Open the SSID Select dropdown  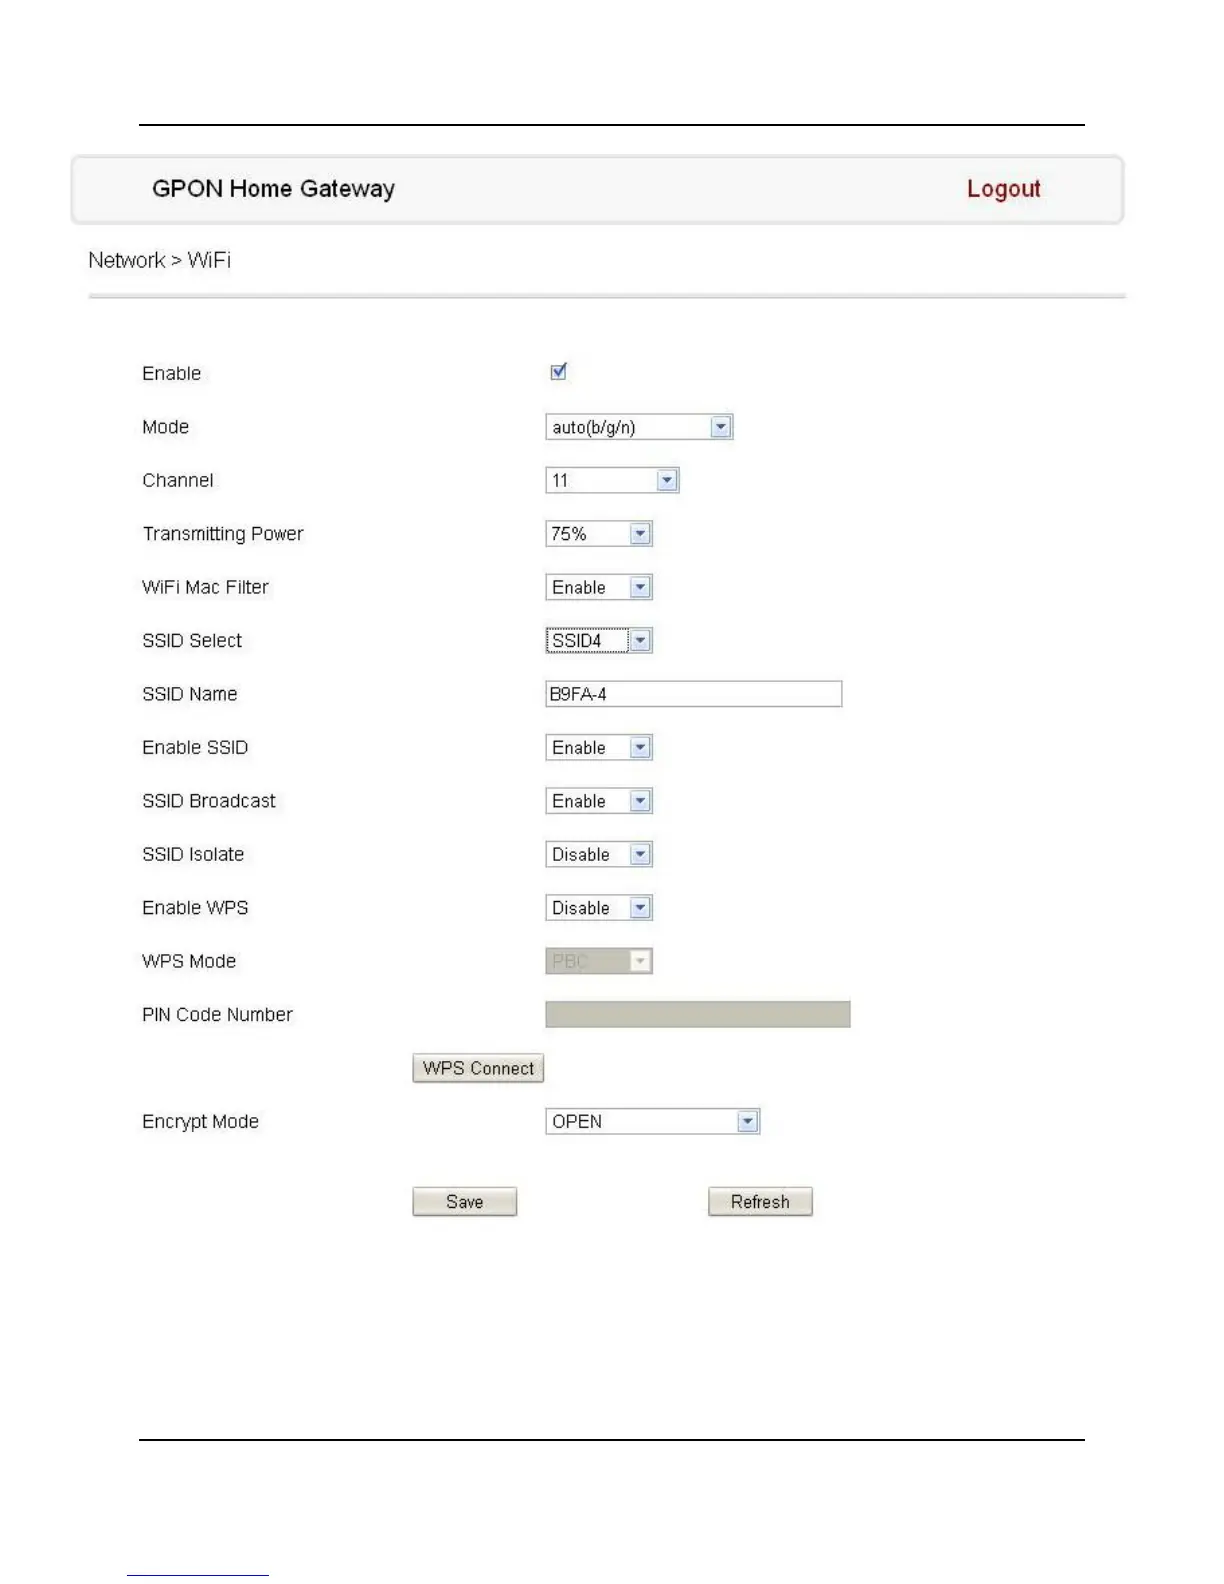[598, 641]
